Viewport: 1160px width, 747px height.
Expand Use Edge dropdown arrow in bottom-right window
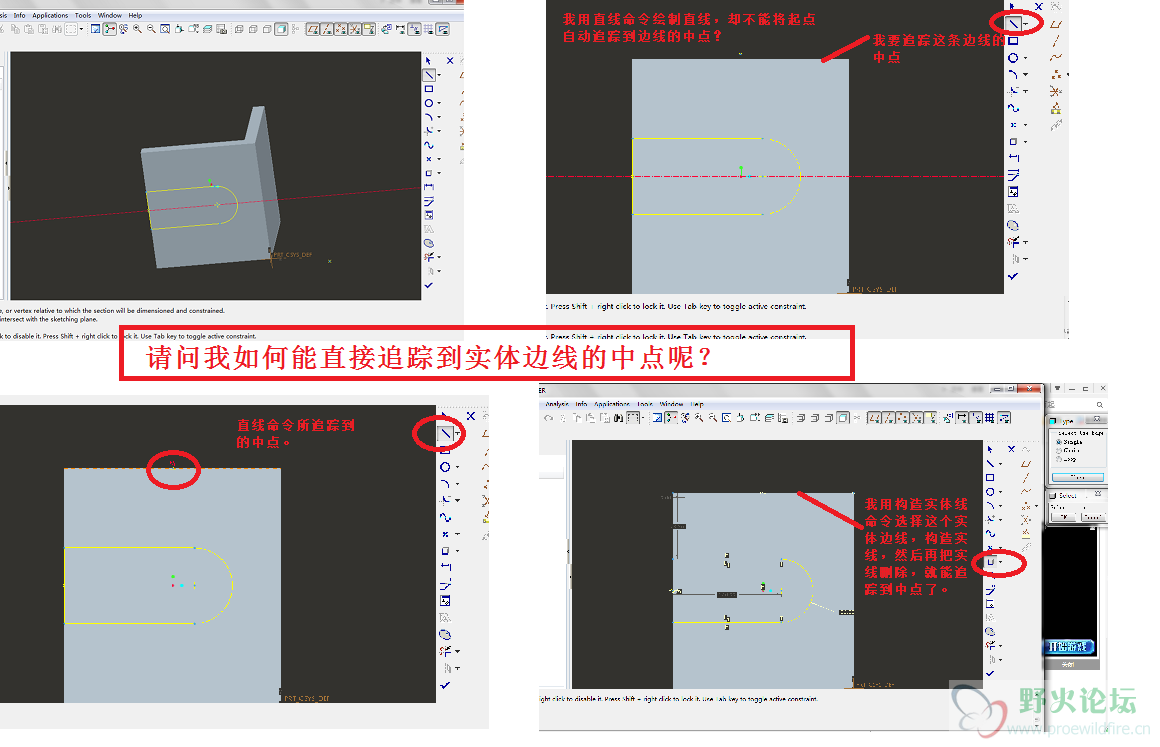point(1000,562)
